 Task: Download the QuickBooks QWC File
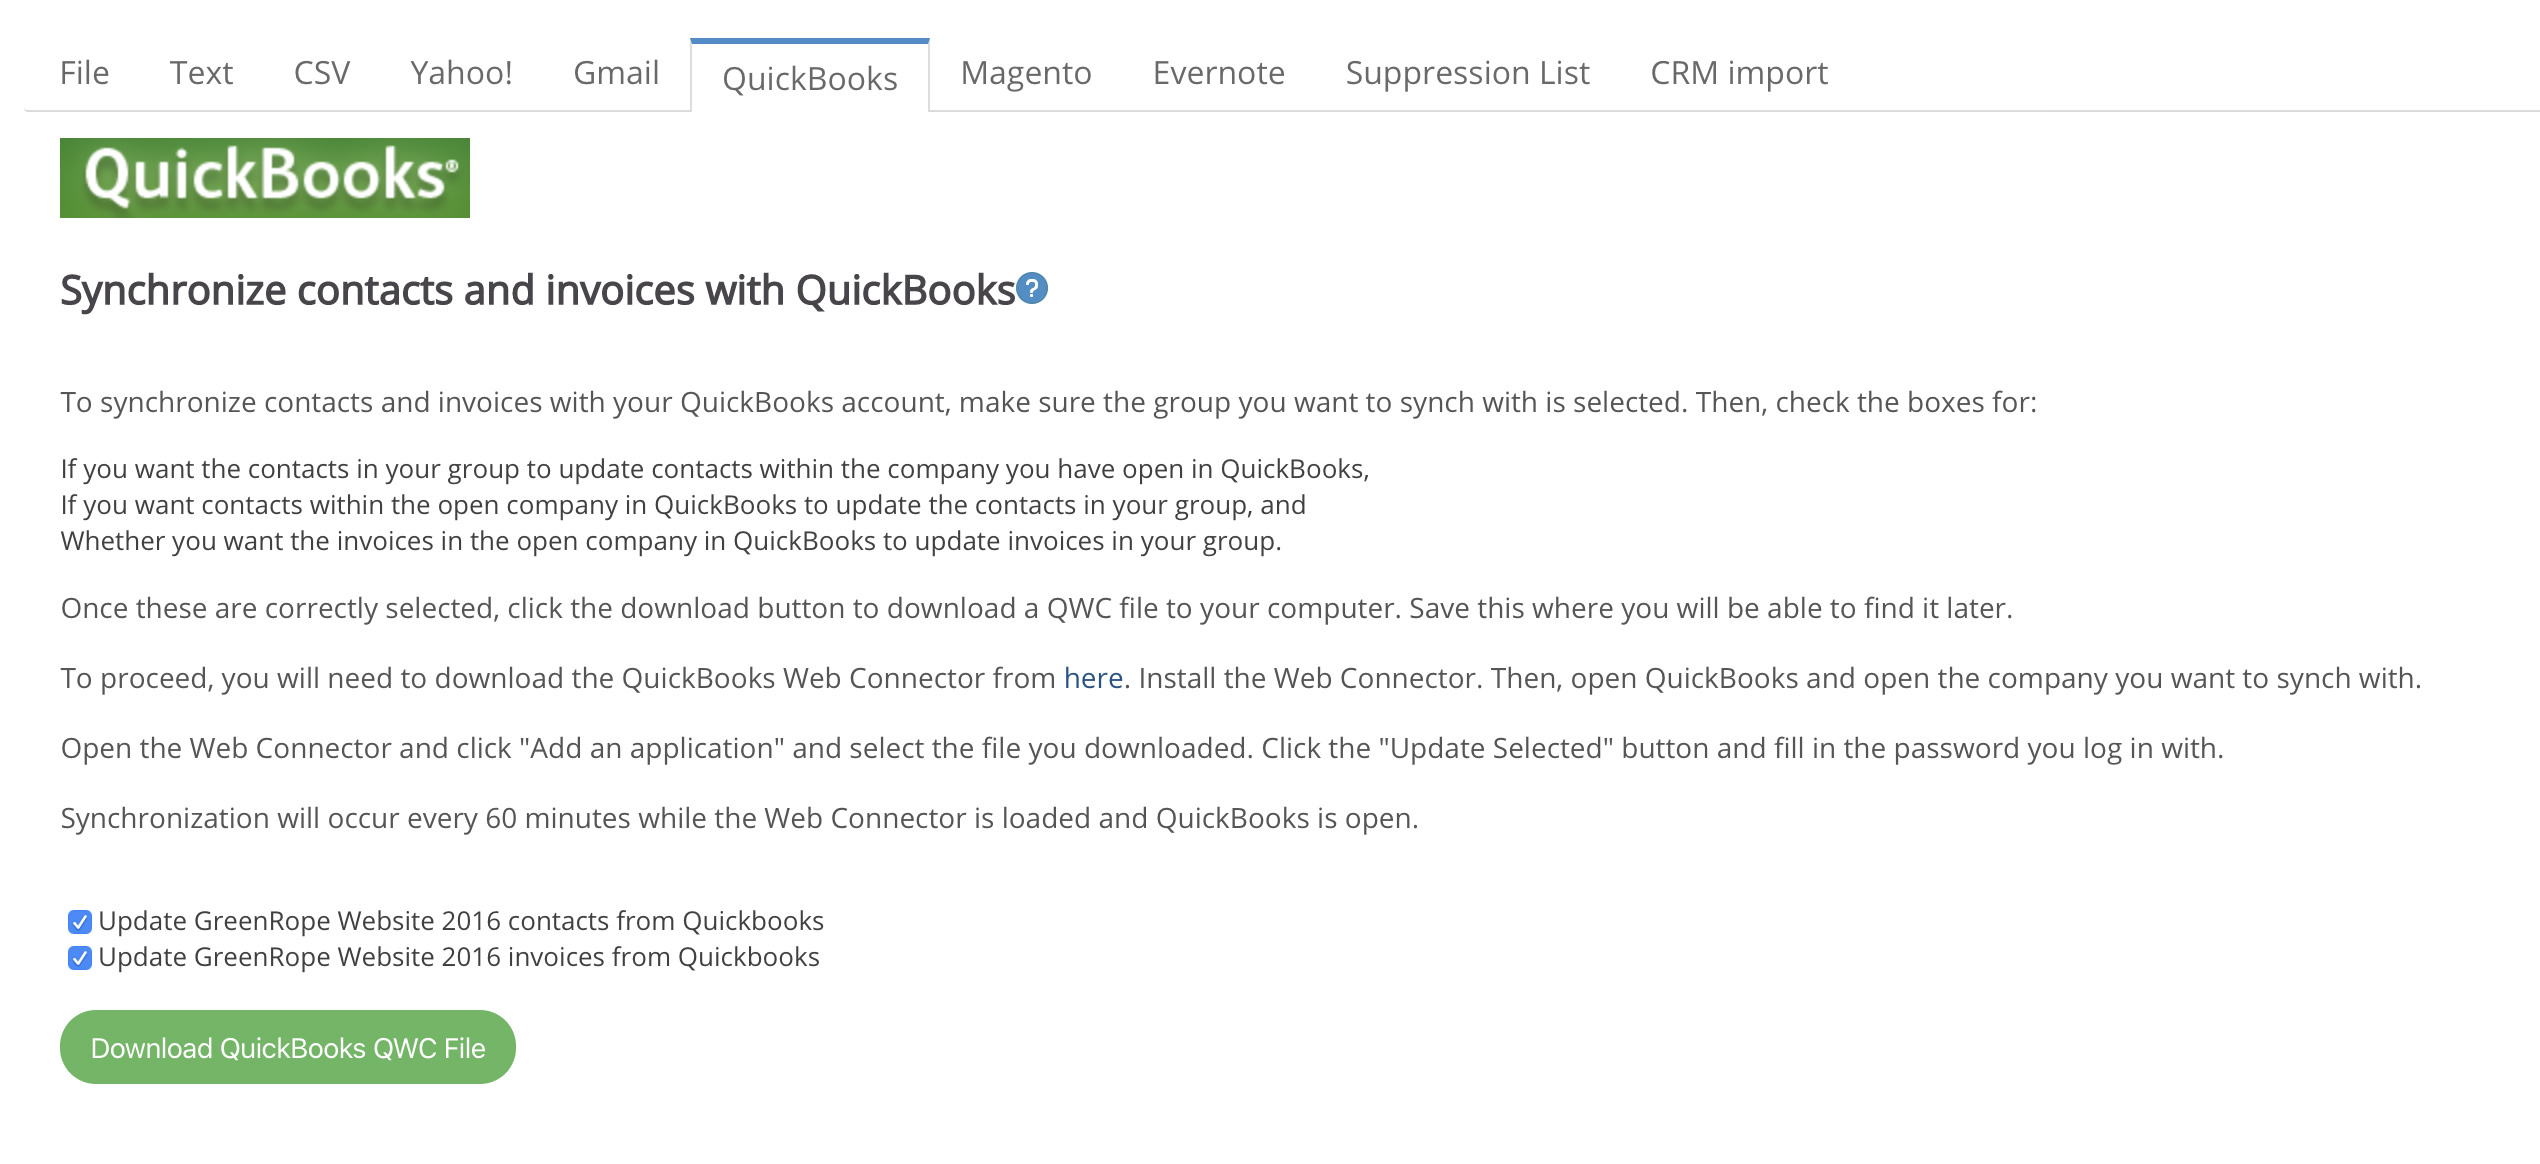click(288, 1047)
